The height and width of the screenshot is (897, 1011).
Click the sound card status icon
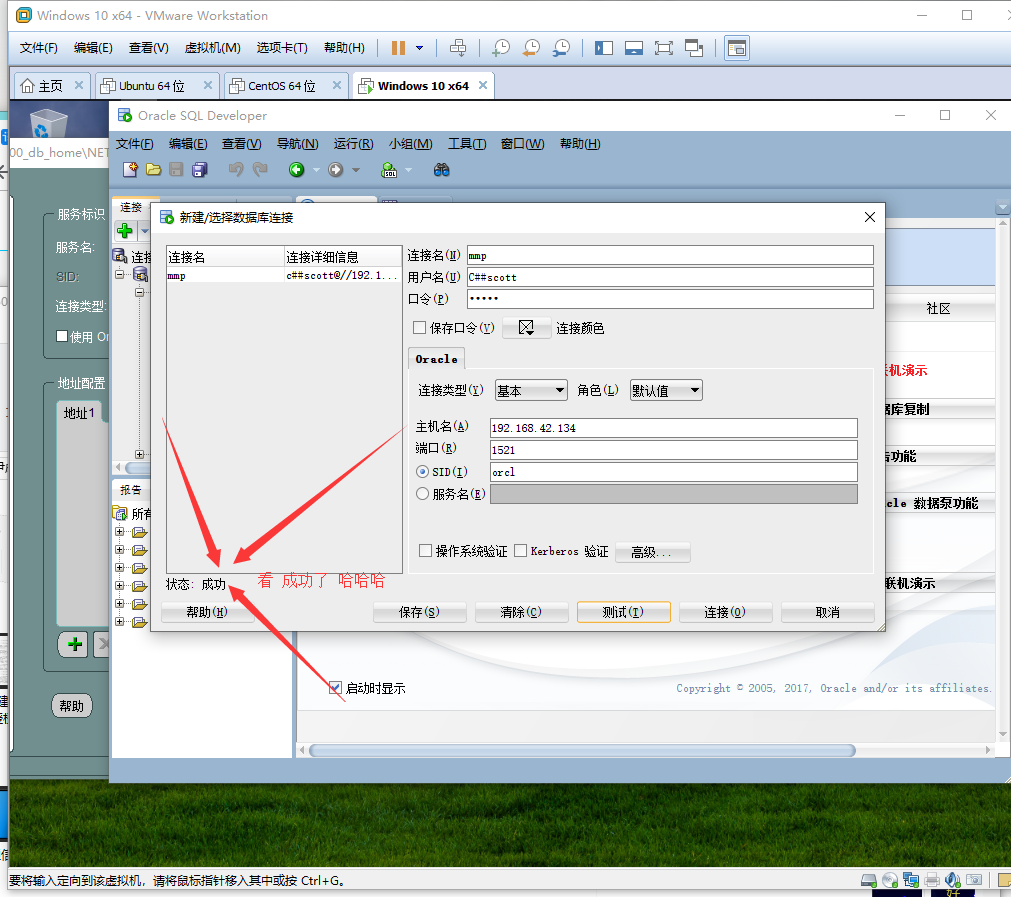point(953,880)
